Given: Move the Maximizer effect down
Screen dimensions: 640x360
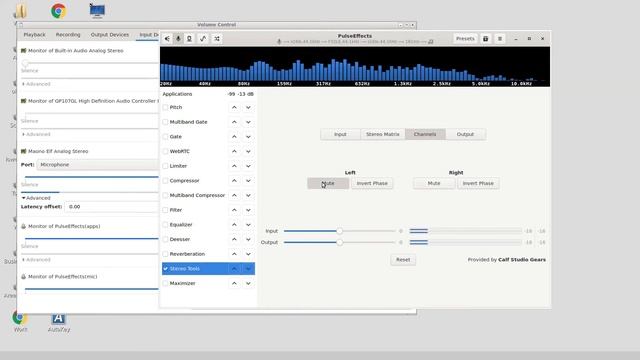Looking at the screenshot, I should 248,283.
